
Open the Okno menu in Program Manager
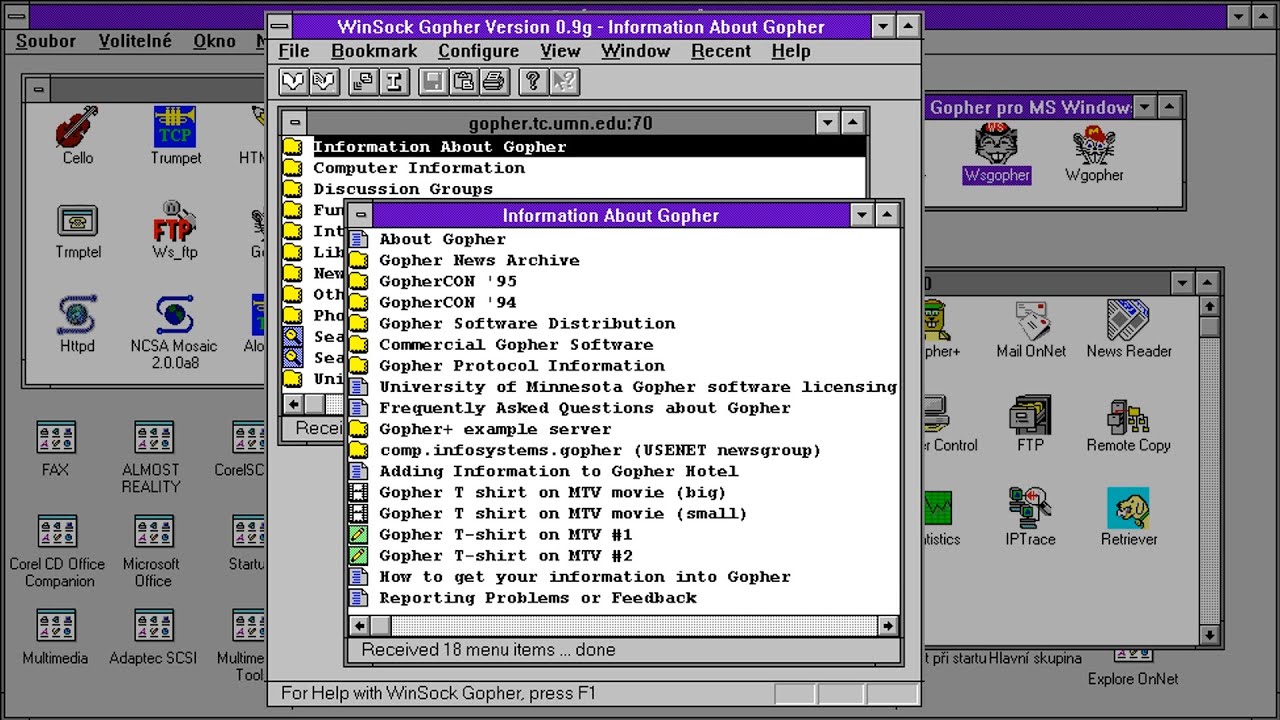tap(214, 41)
